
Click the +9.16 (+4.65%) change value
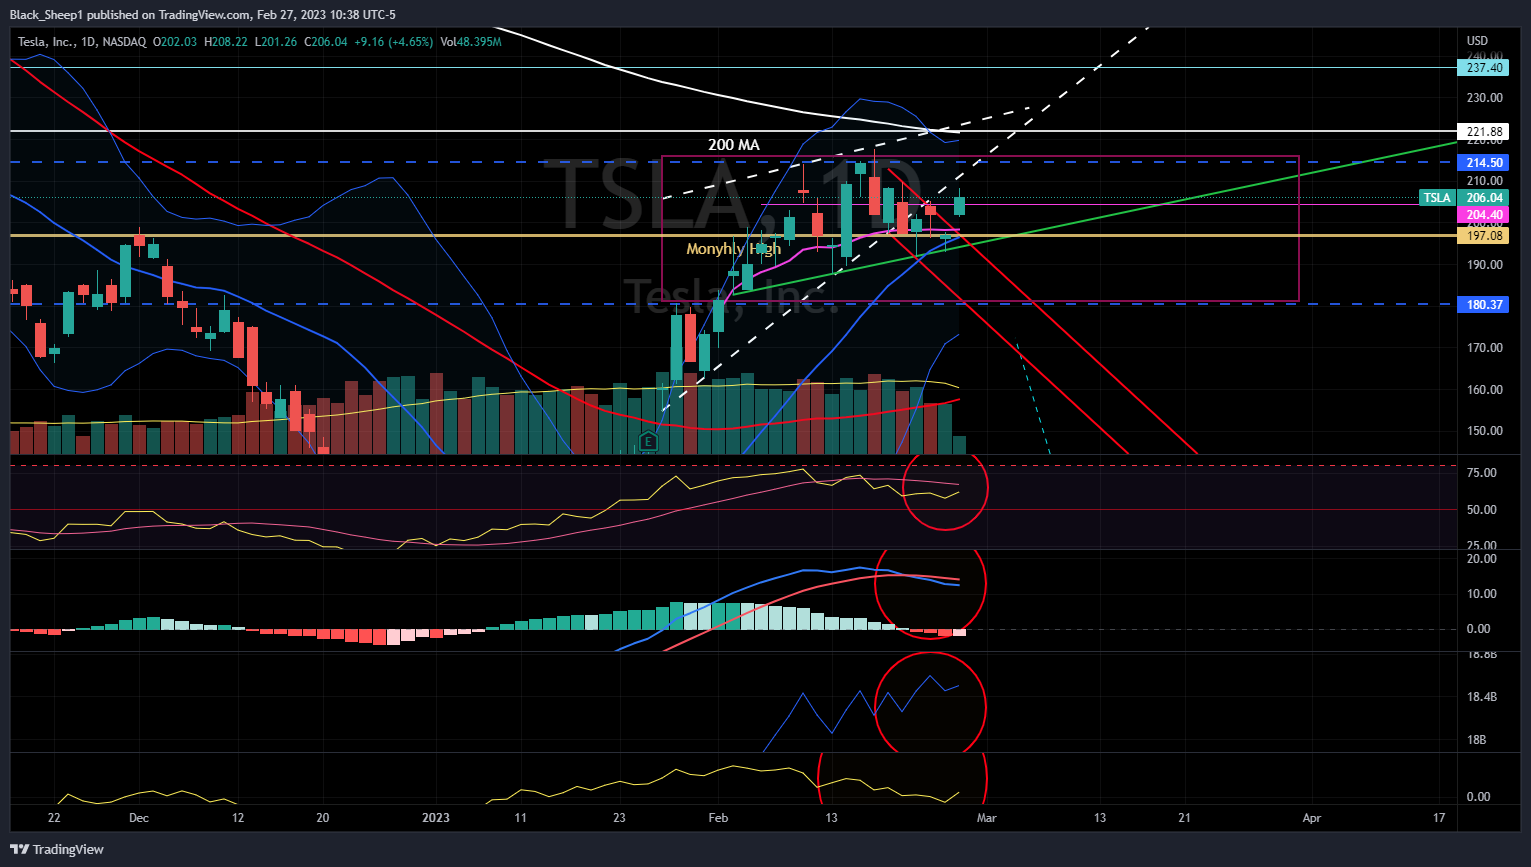click(393, 42)
